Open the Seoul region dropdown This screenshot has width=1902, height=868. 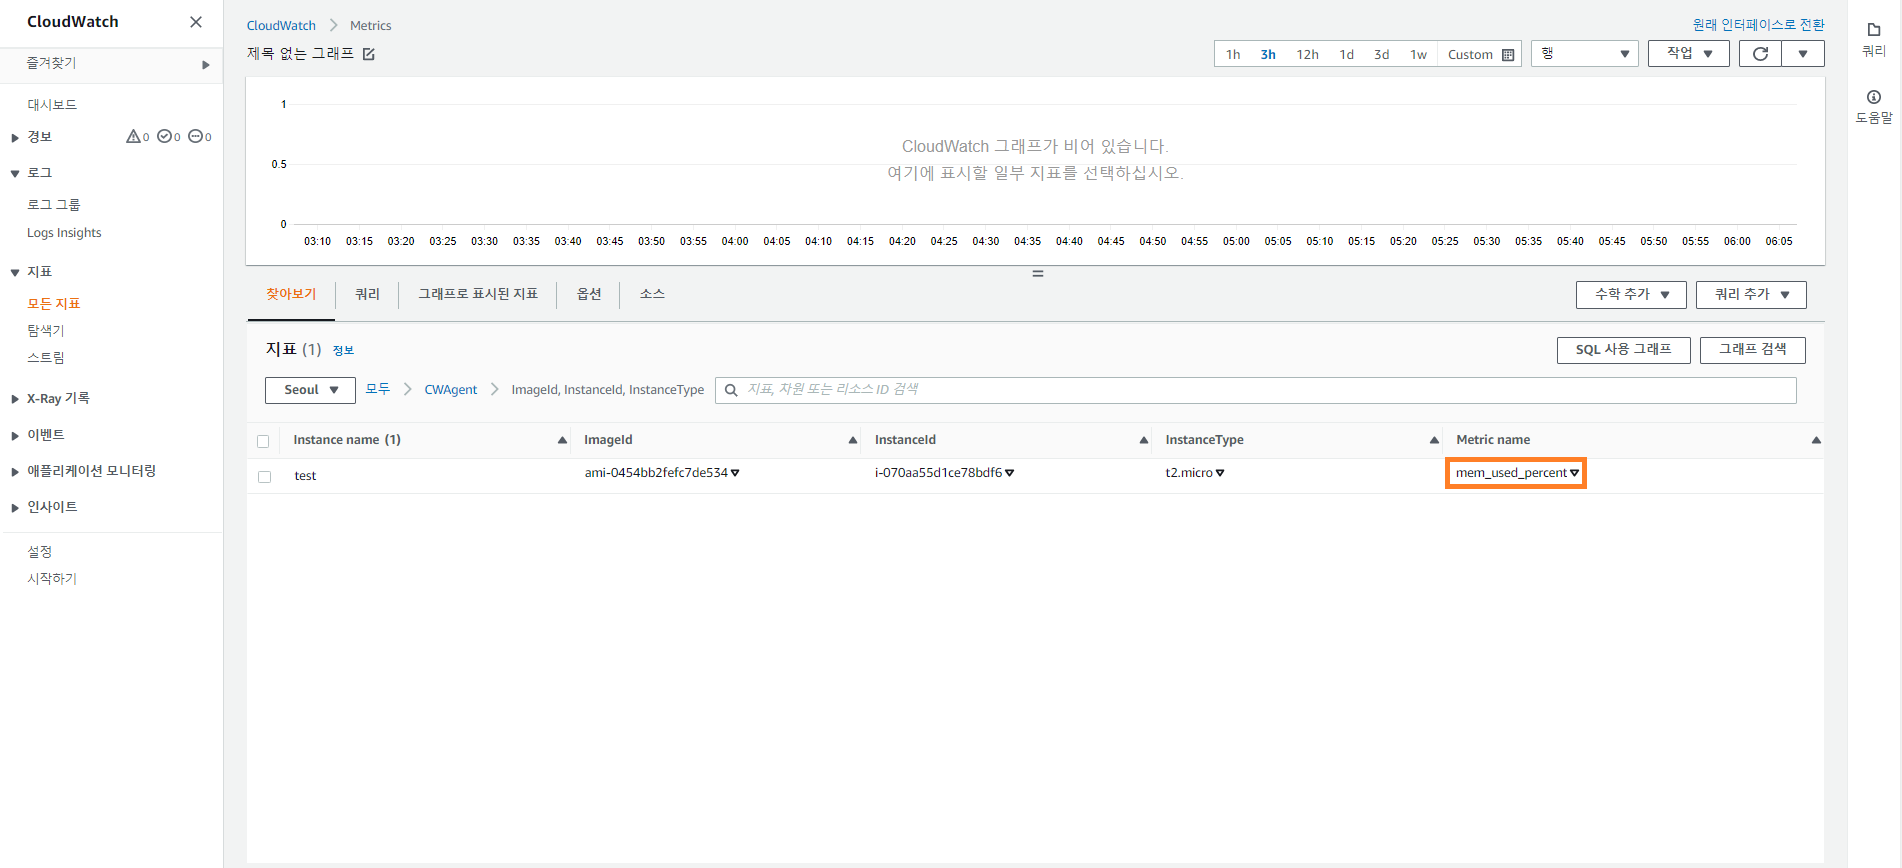click(x=310, y=390)
